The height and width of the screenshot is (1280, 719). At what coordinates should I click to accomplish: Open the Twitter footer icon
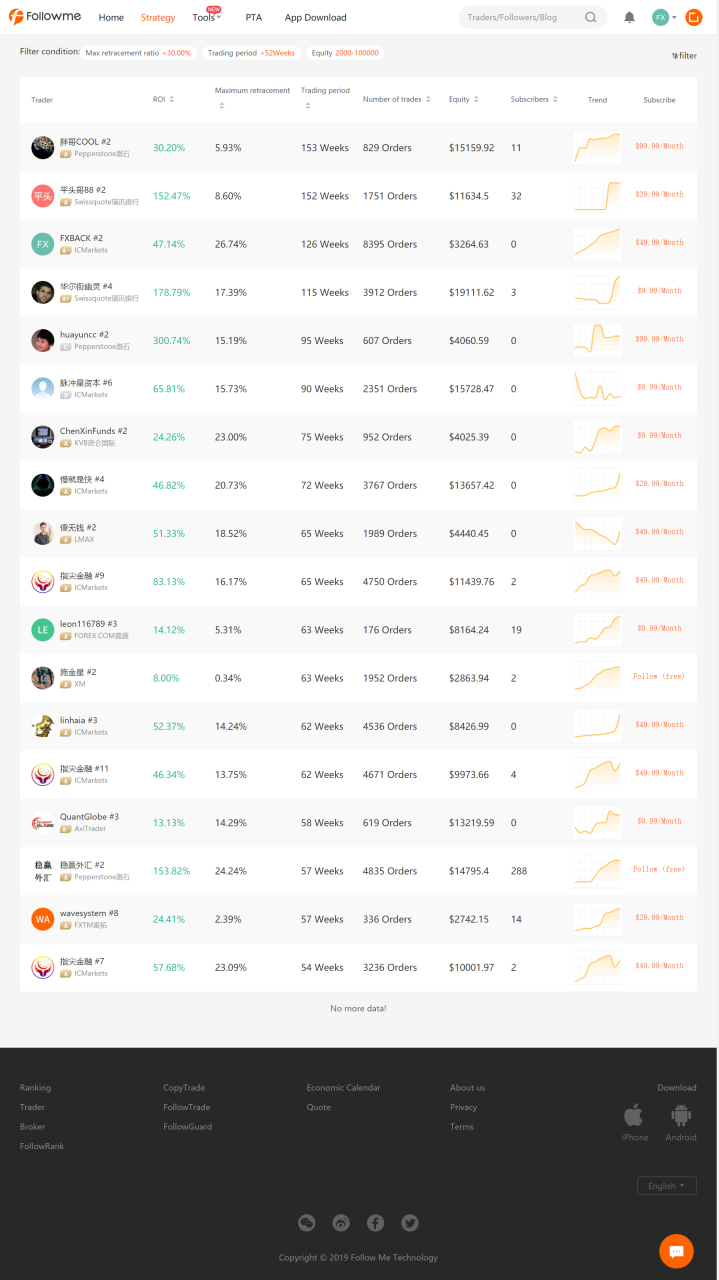click(x=409, y=1222)
